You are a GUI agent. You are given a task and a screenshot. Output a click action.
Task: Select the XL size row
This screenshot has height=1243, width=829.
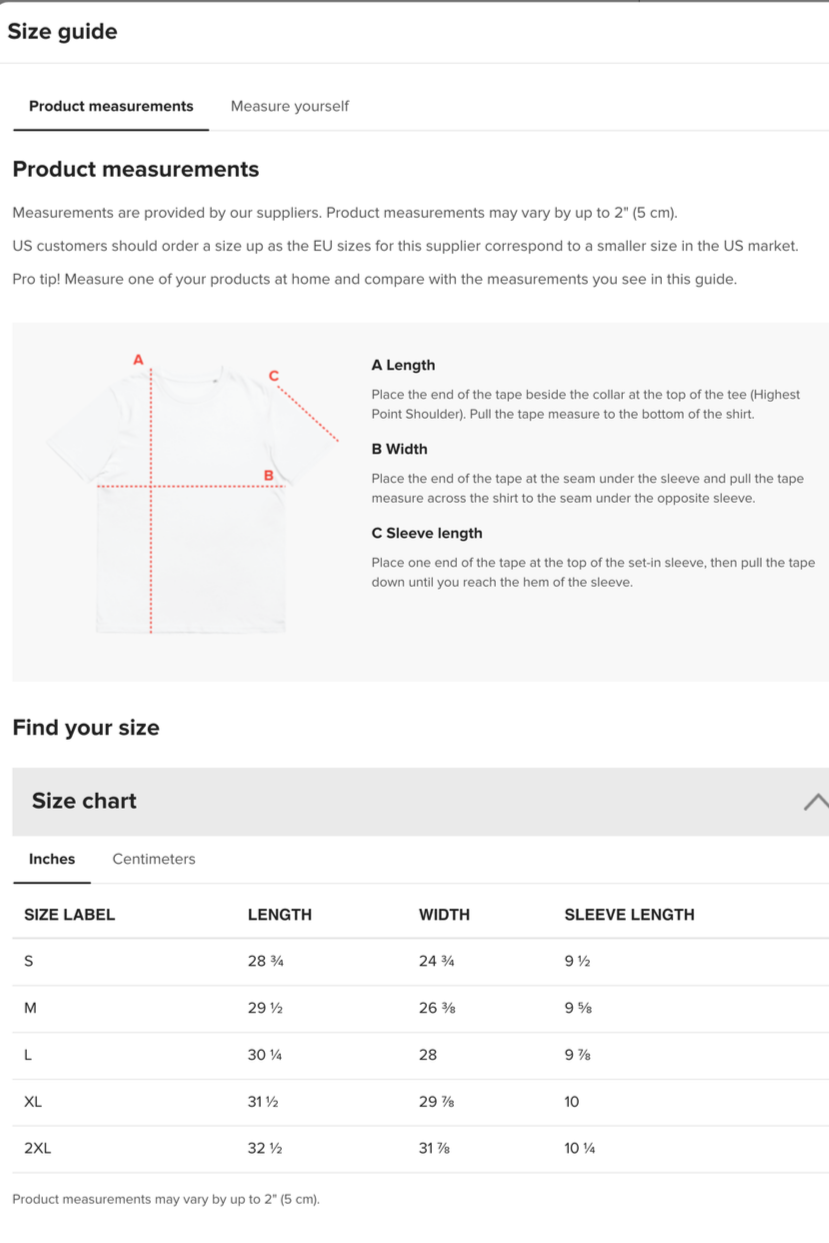(420, 1102)
